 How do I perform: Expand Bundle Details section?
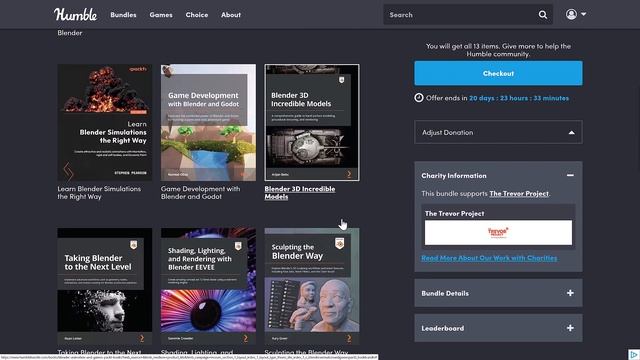tap(498, 293)
